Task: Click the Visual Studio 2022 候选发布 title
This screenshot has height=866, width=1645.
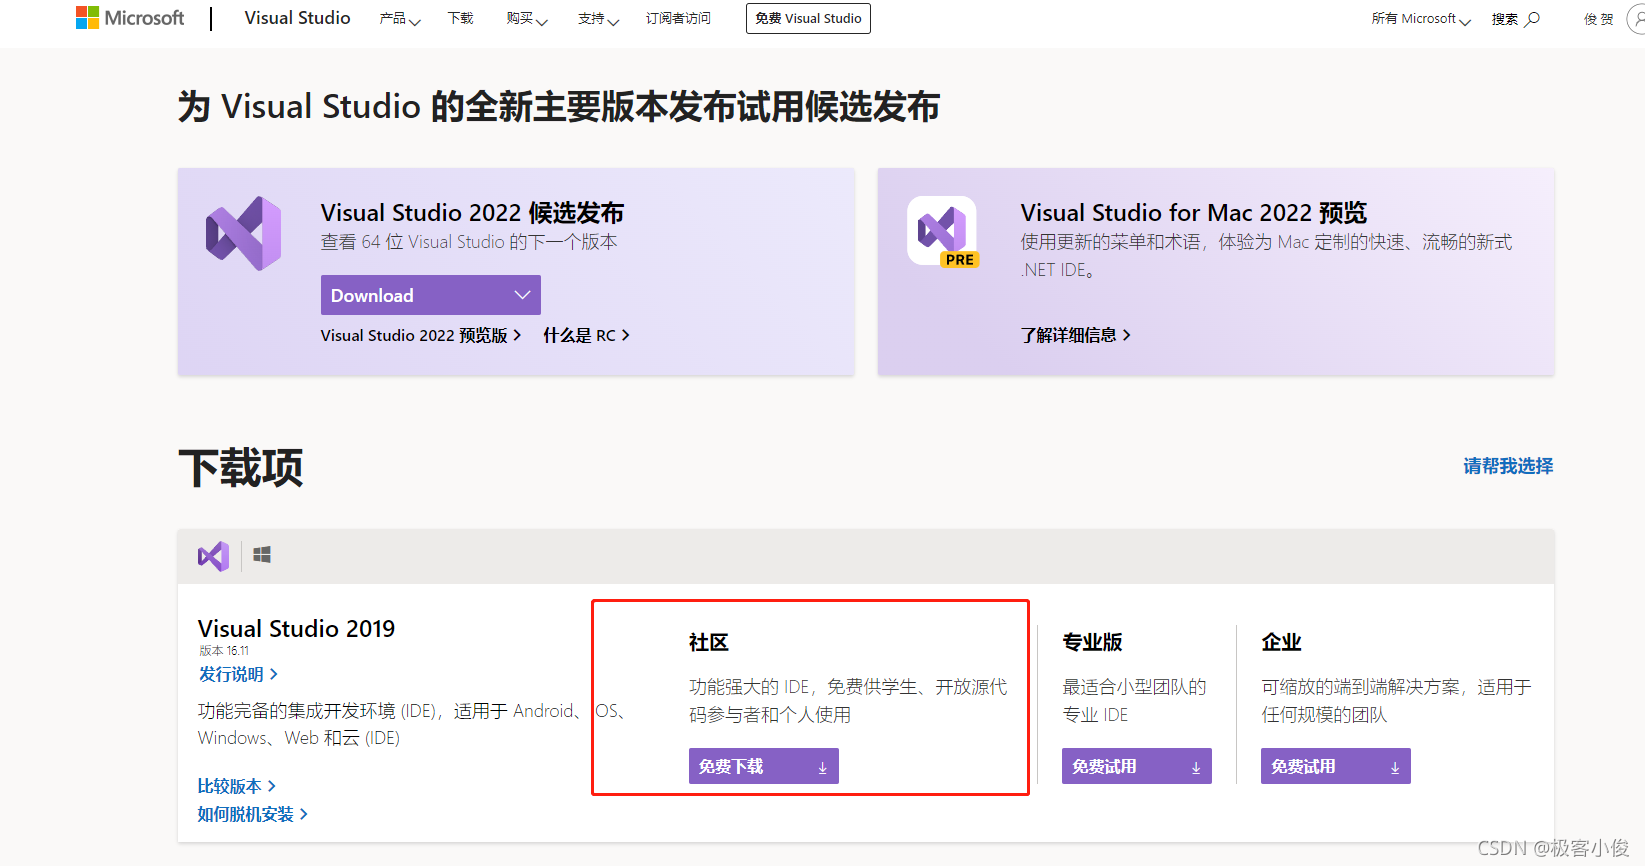Action: point(472,213)
